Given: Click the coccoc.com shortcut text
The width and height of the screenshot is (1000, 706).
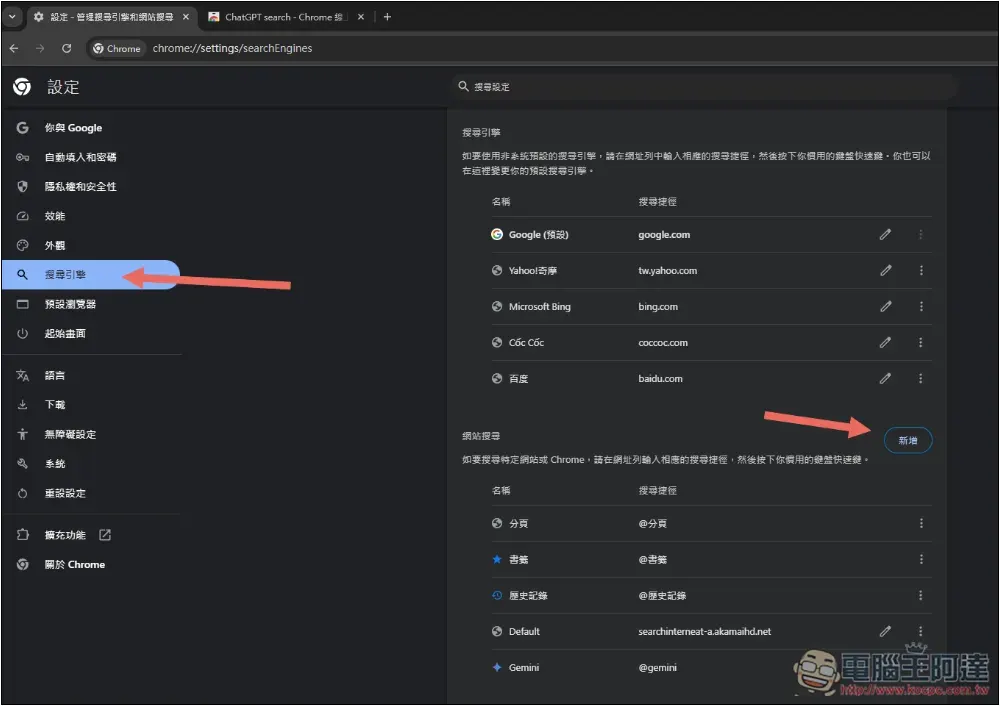Looking at the screenshot, I should 663,342.
